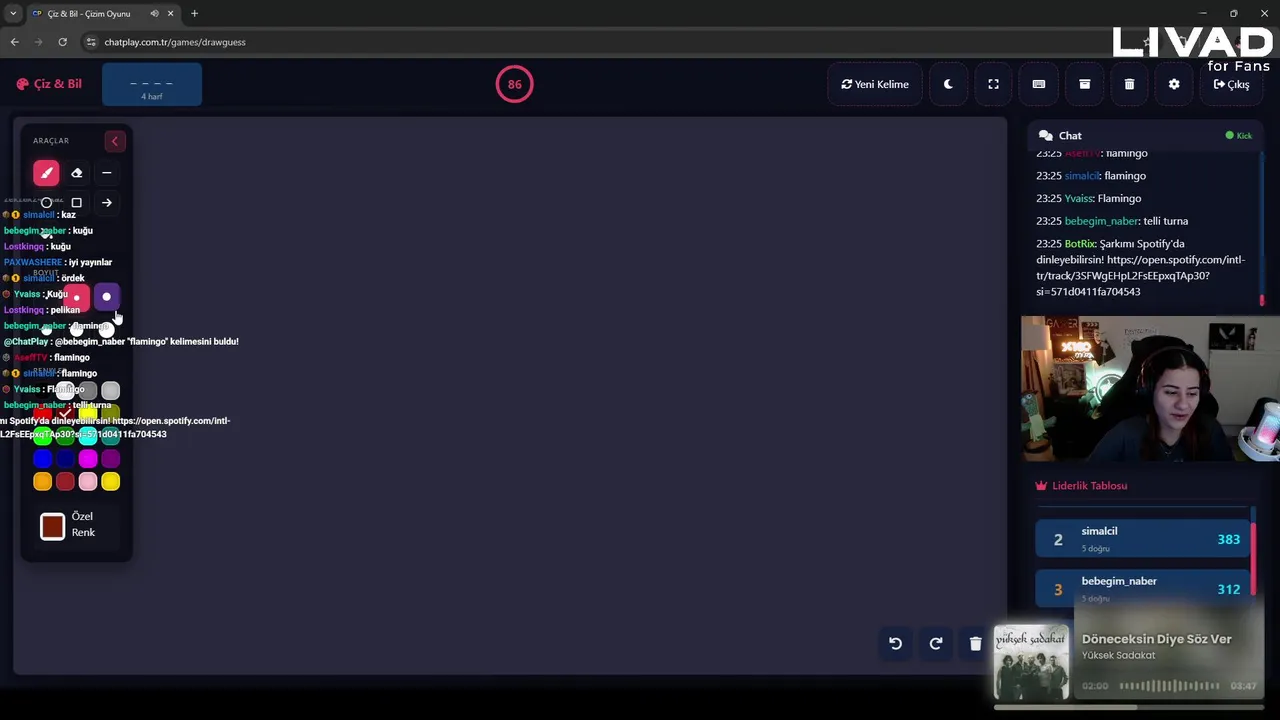The image size is (1280, 720).
Task: Select the straight line tool
Action: (106, 173)
